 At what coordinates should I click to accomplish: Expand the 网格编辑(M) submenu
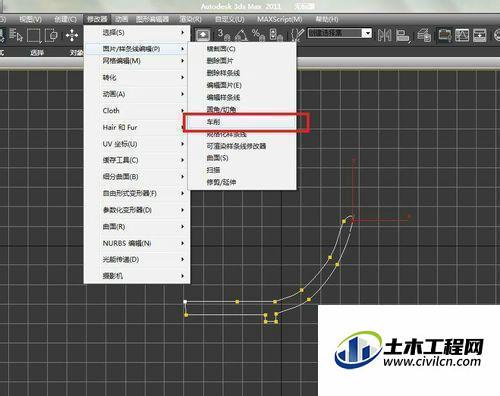tap(137, 61)
